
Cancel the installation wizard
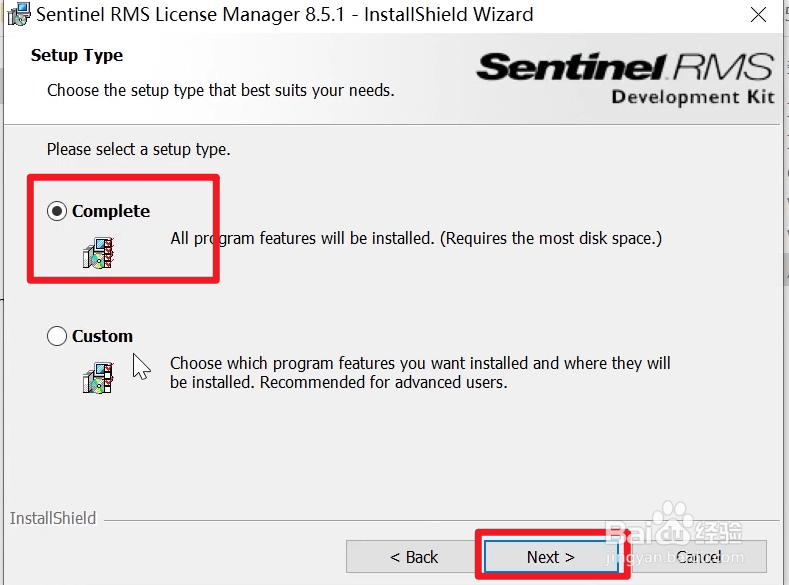[x=698, y=557]
